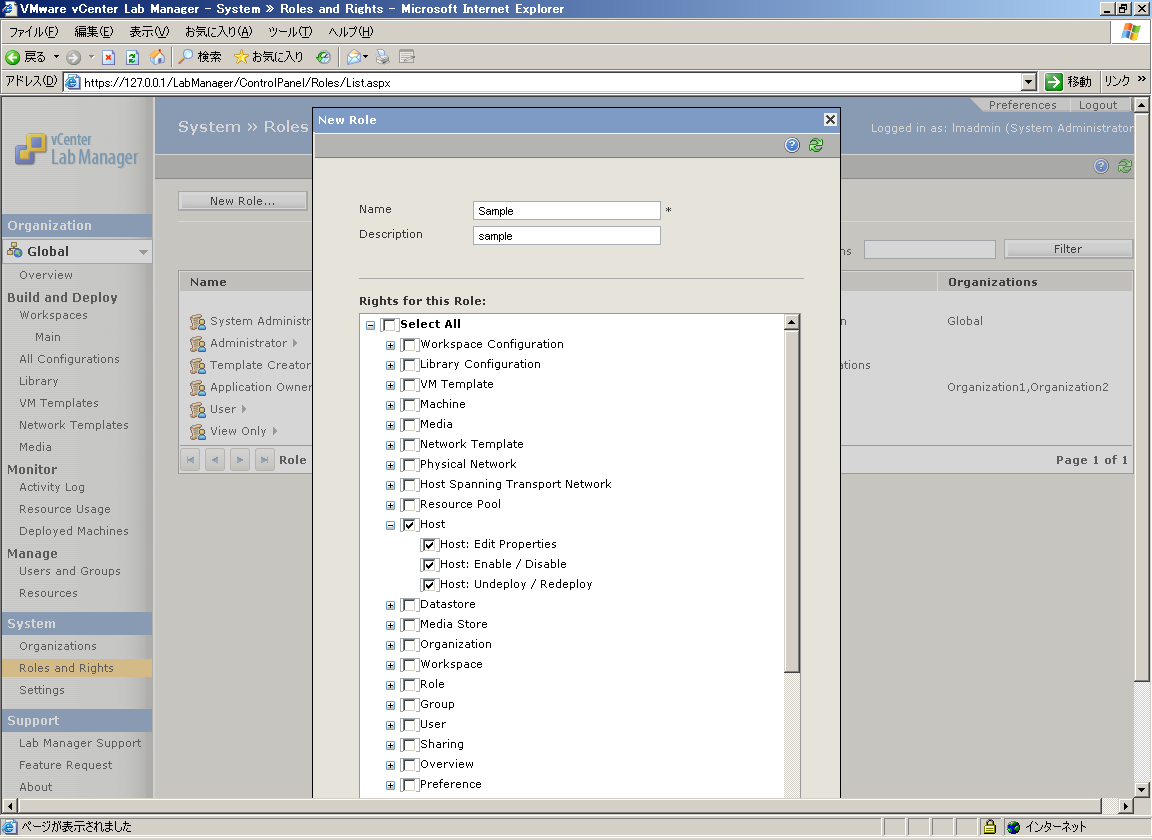Open the 表示(V) menu
This screenshot has height=840, width=1152.
pos(149,32)
